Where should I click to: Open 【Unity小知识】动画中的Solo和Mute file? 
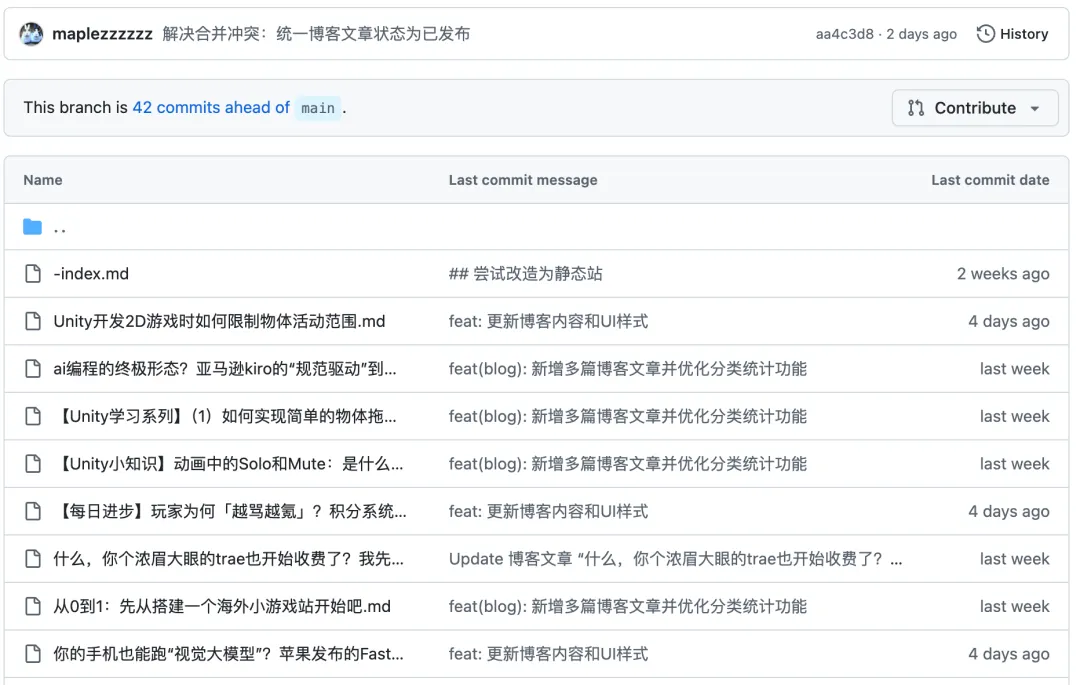(x=228, y=464)
